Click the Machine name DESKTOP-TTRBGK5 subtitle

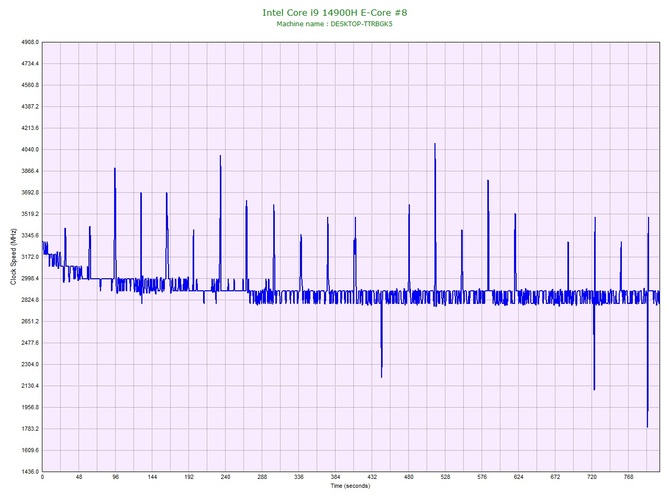tap(334, 24)
